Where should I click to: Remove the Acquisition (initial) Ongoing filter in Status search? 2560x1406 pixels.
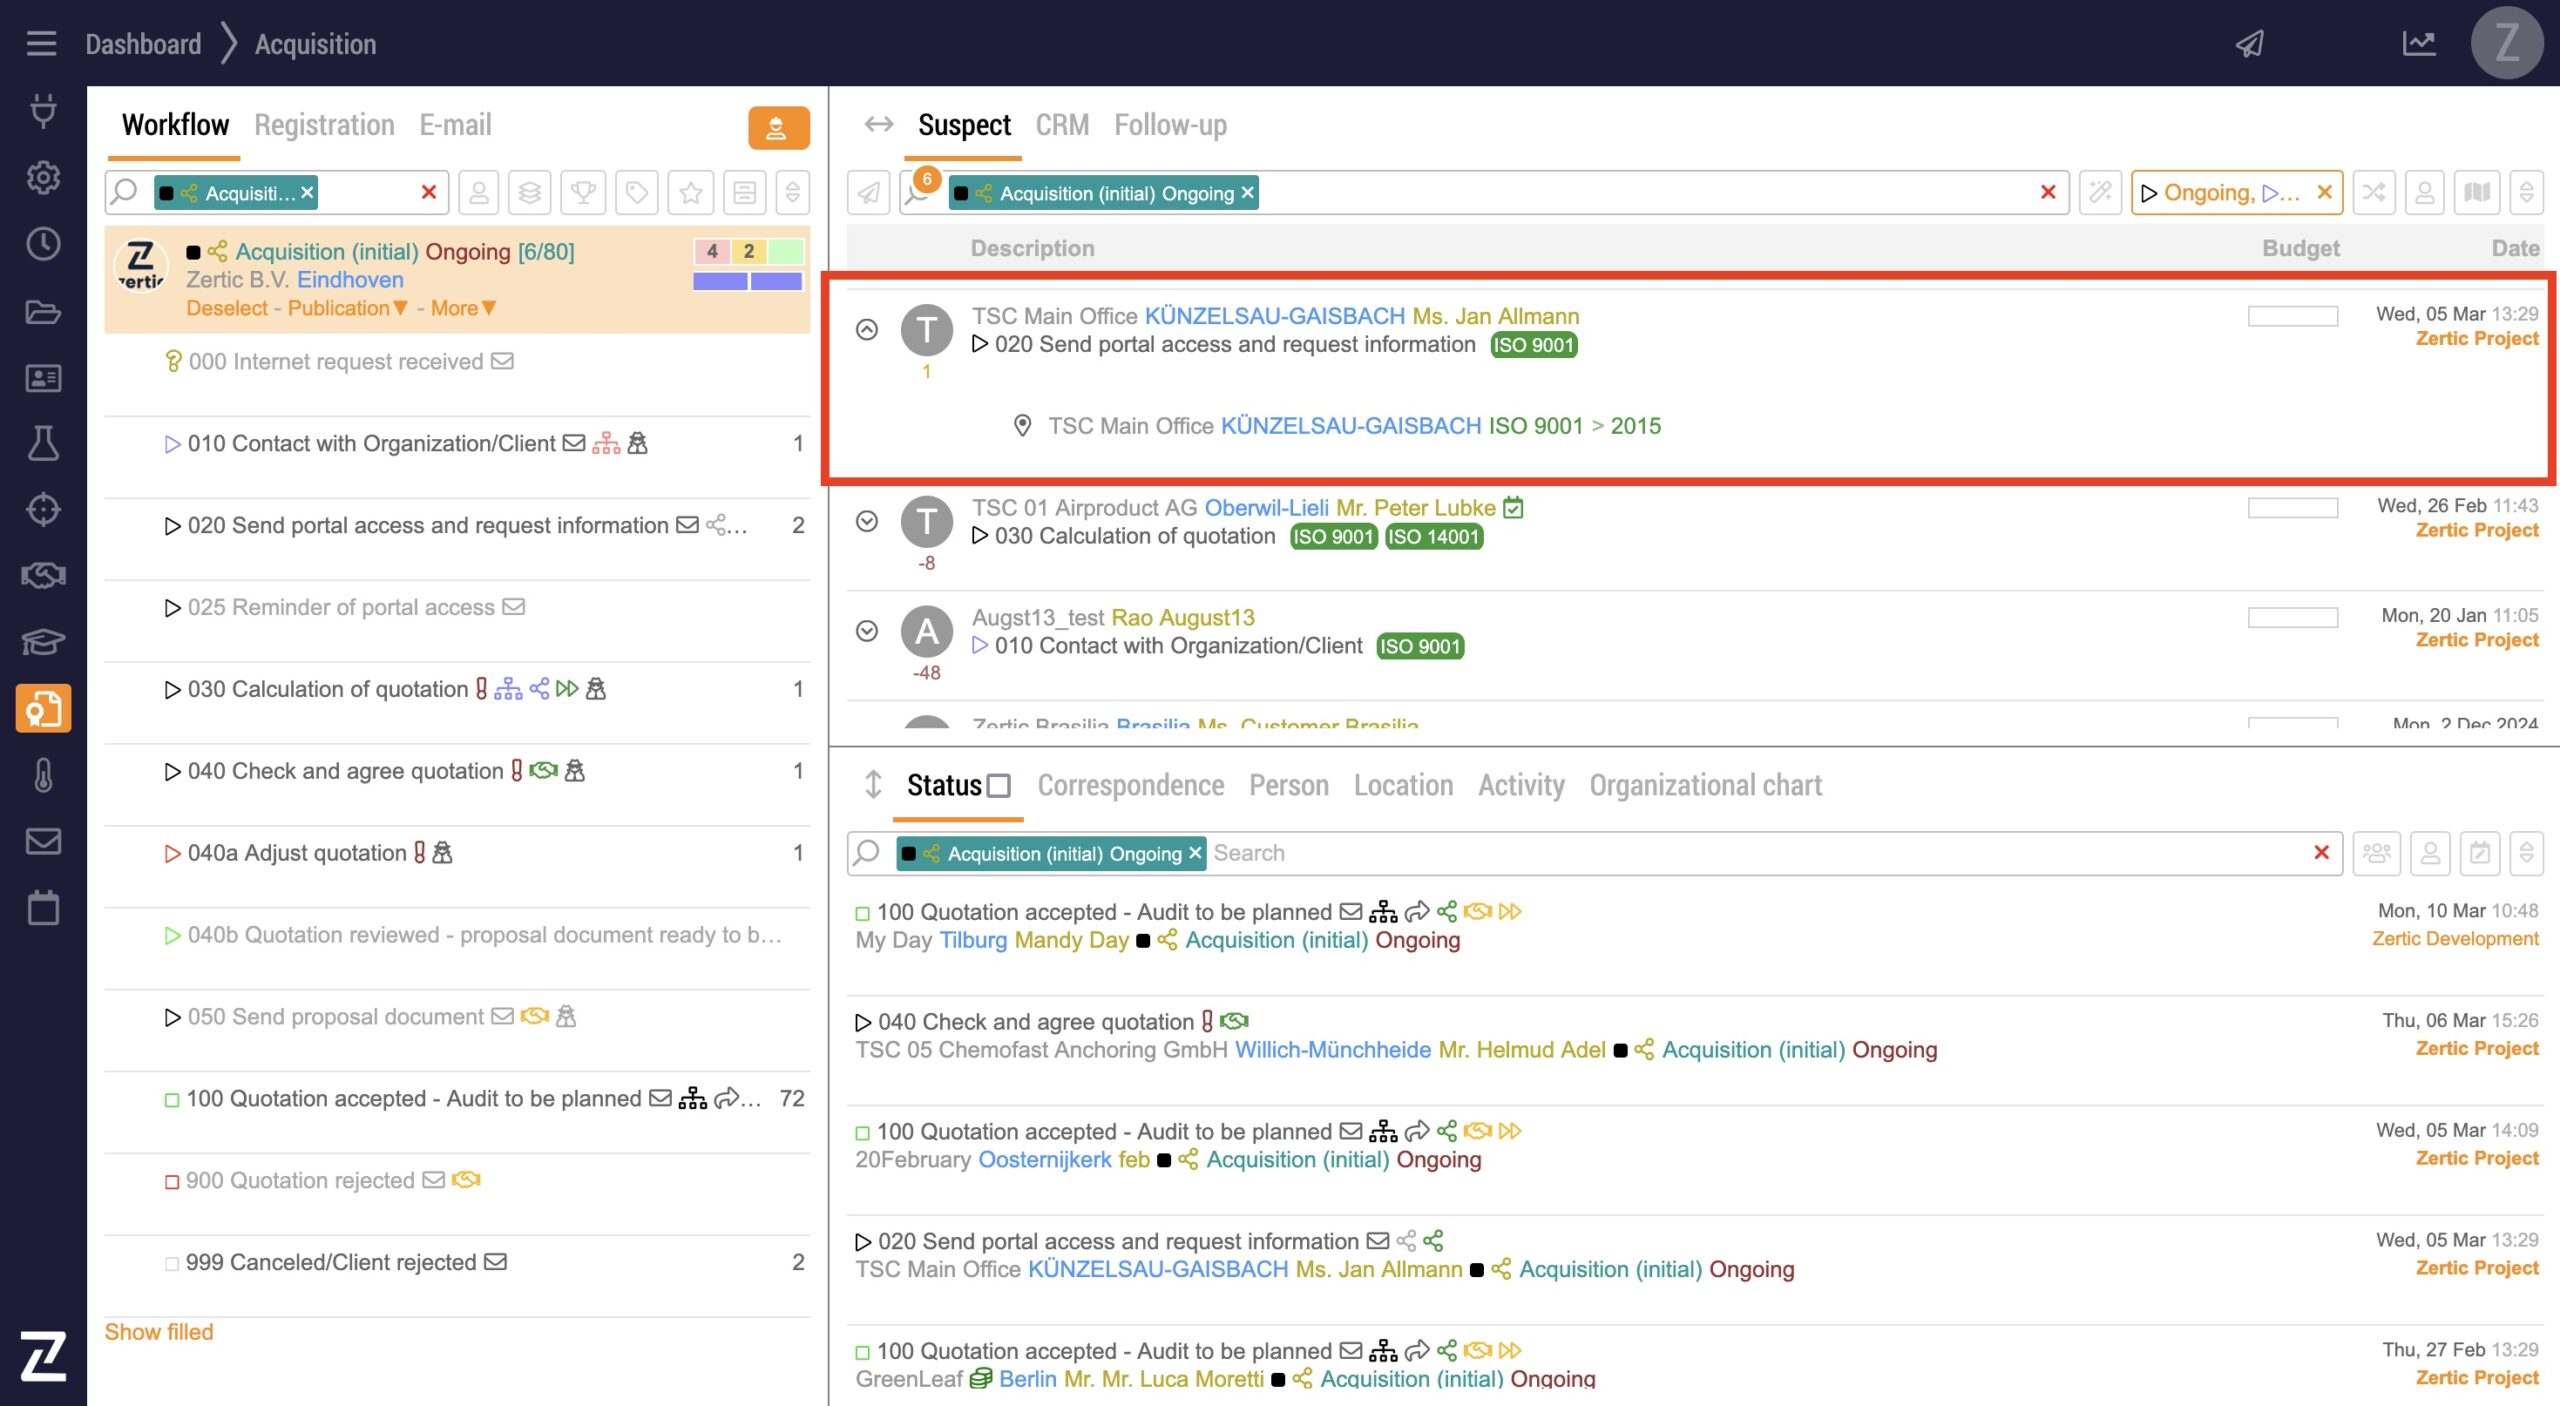click(1195, 853)
